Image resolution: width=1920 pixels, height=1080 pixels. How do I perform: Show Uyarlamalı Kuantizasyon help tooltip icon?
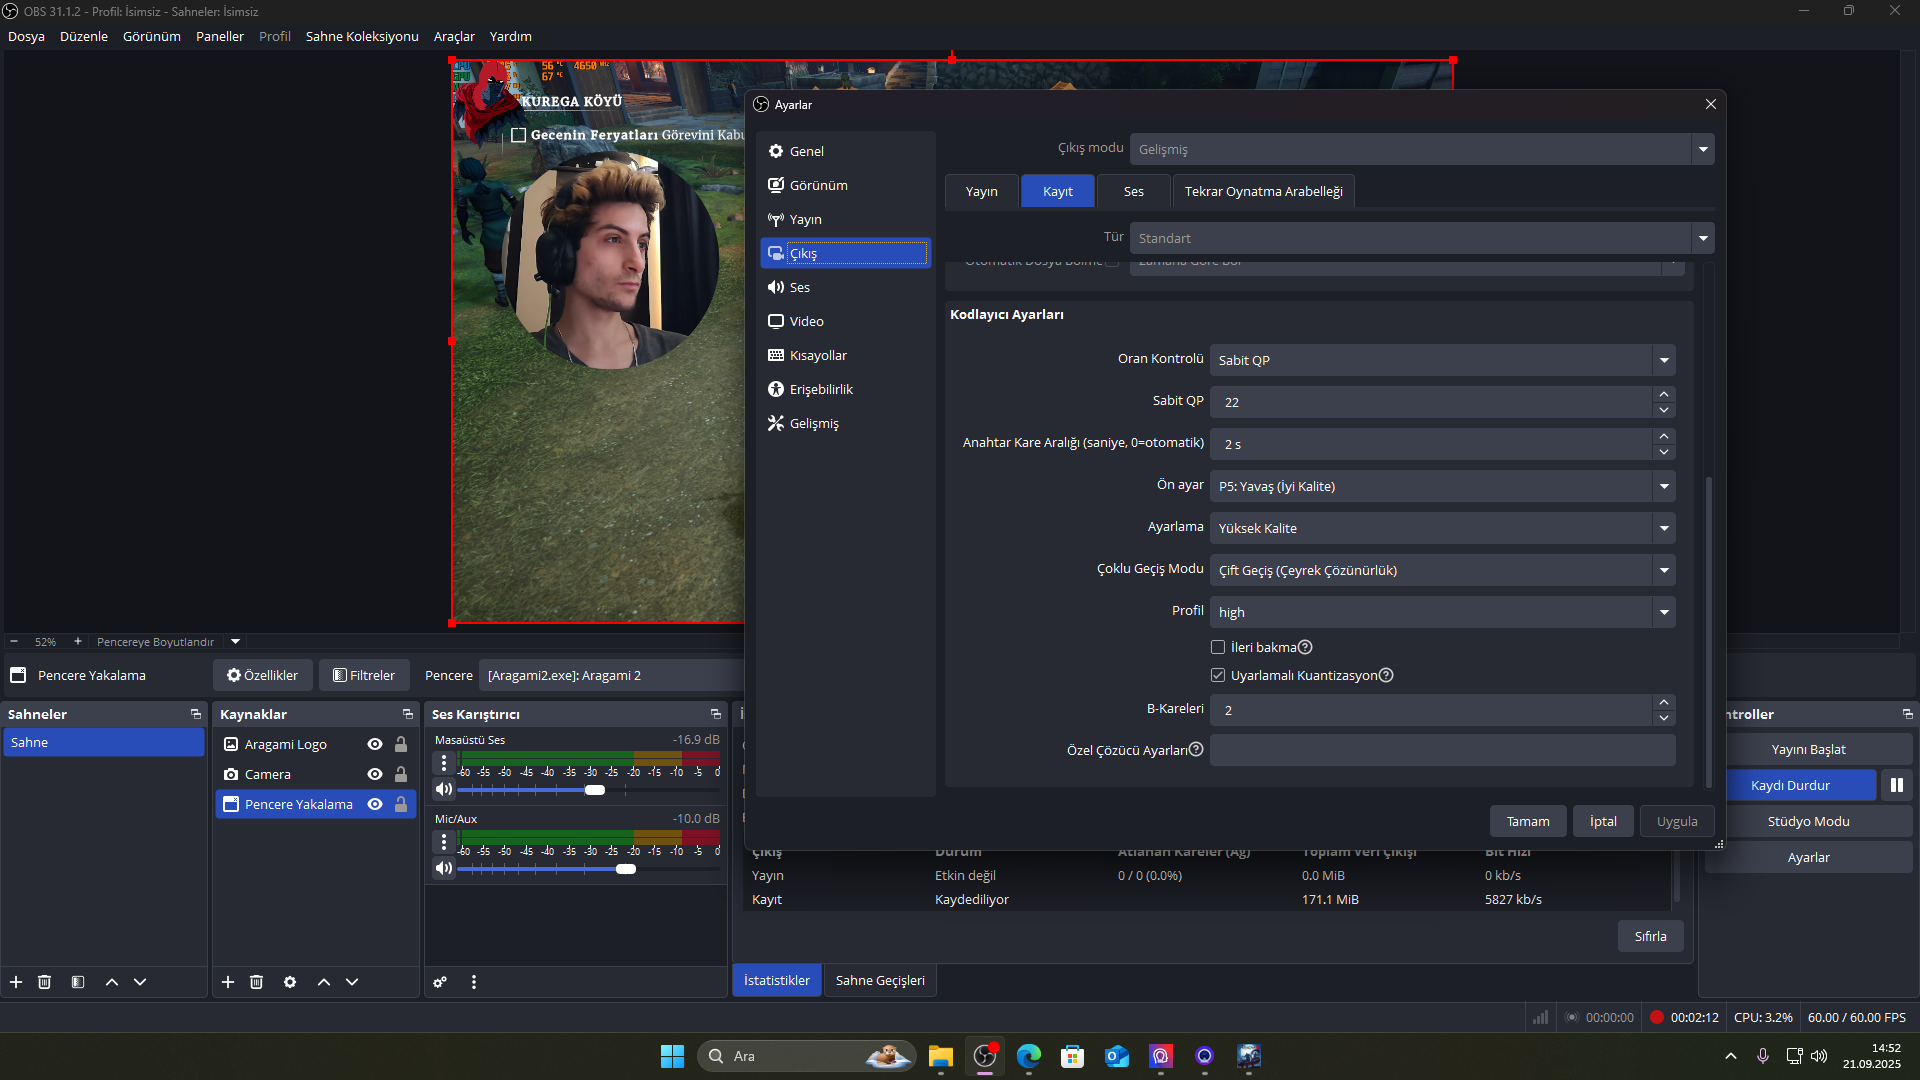tap(1386, 675)
